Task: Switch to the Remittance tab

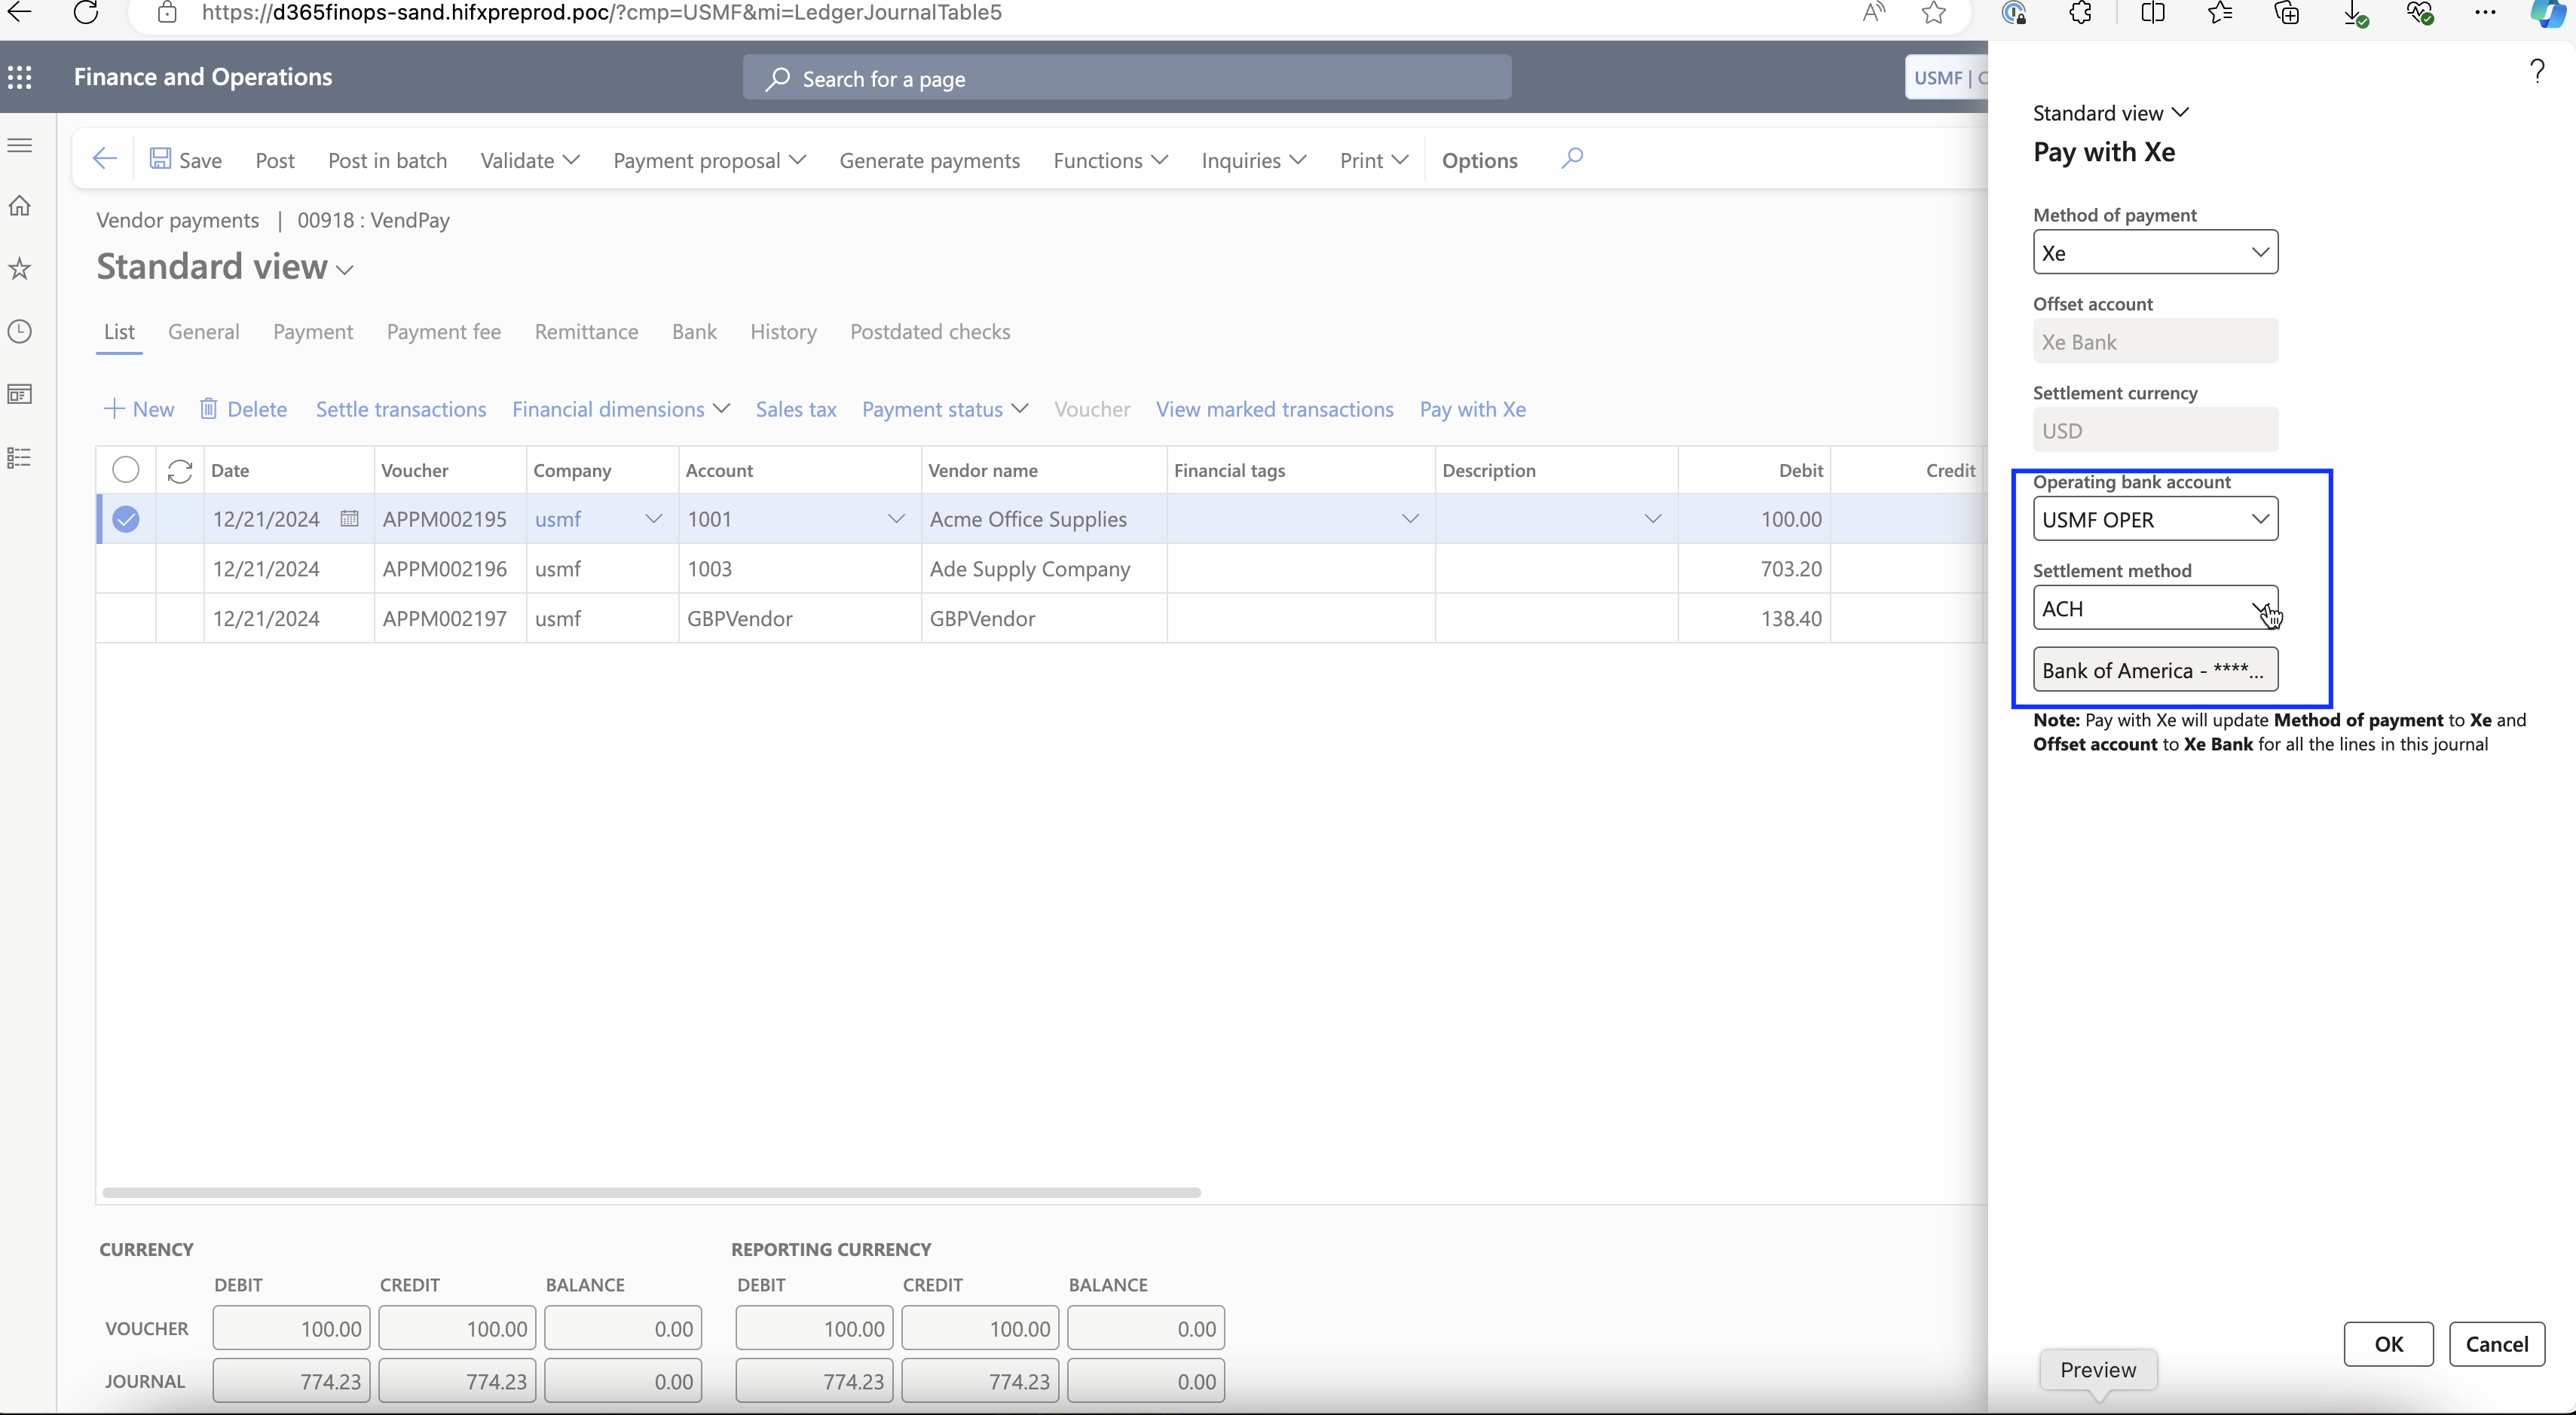Action: (586, 332)
